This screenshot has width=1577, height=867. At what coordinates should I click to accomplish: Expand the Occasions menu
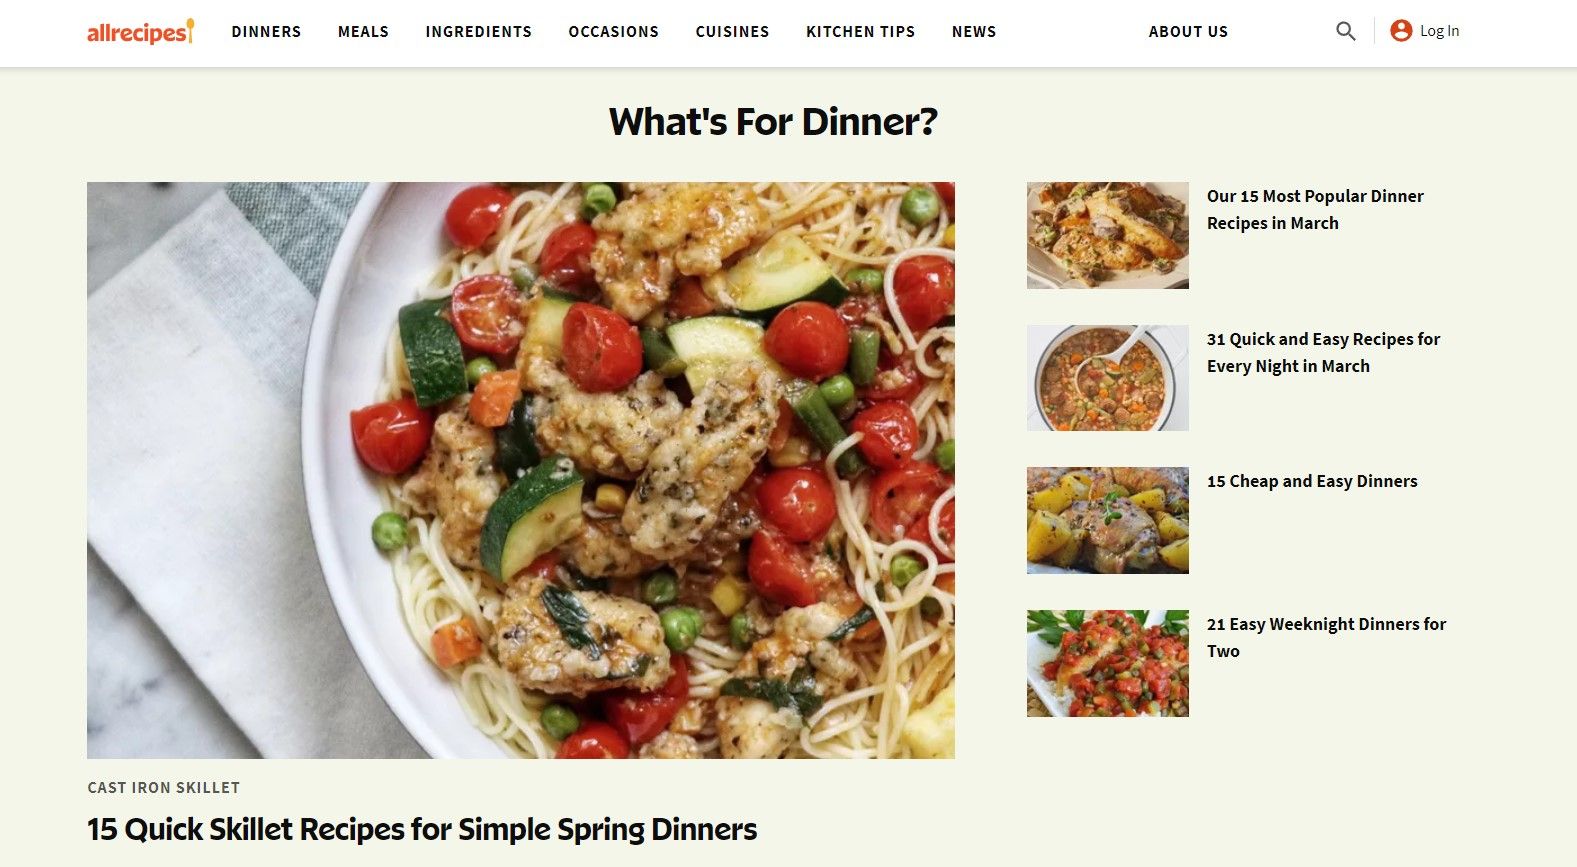[x=614, y=32]
